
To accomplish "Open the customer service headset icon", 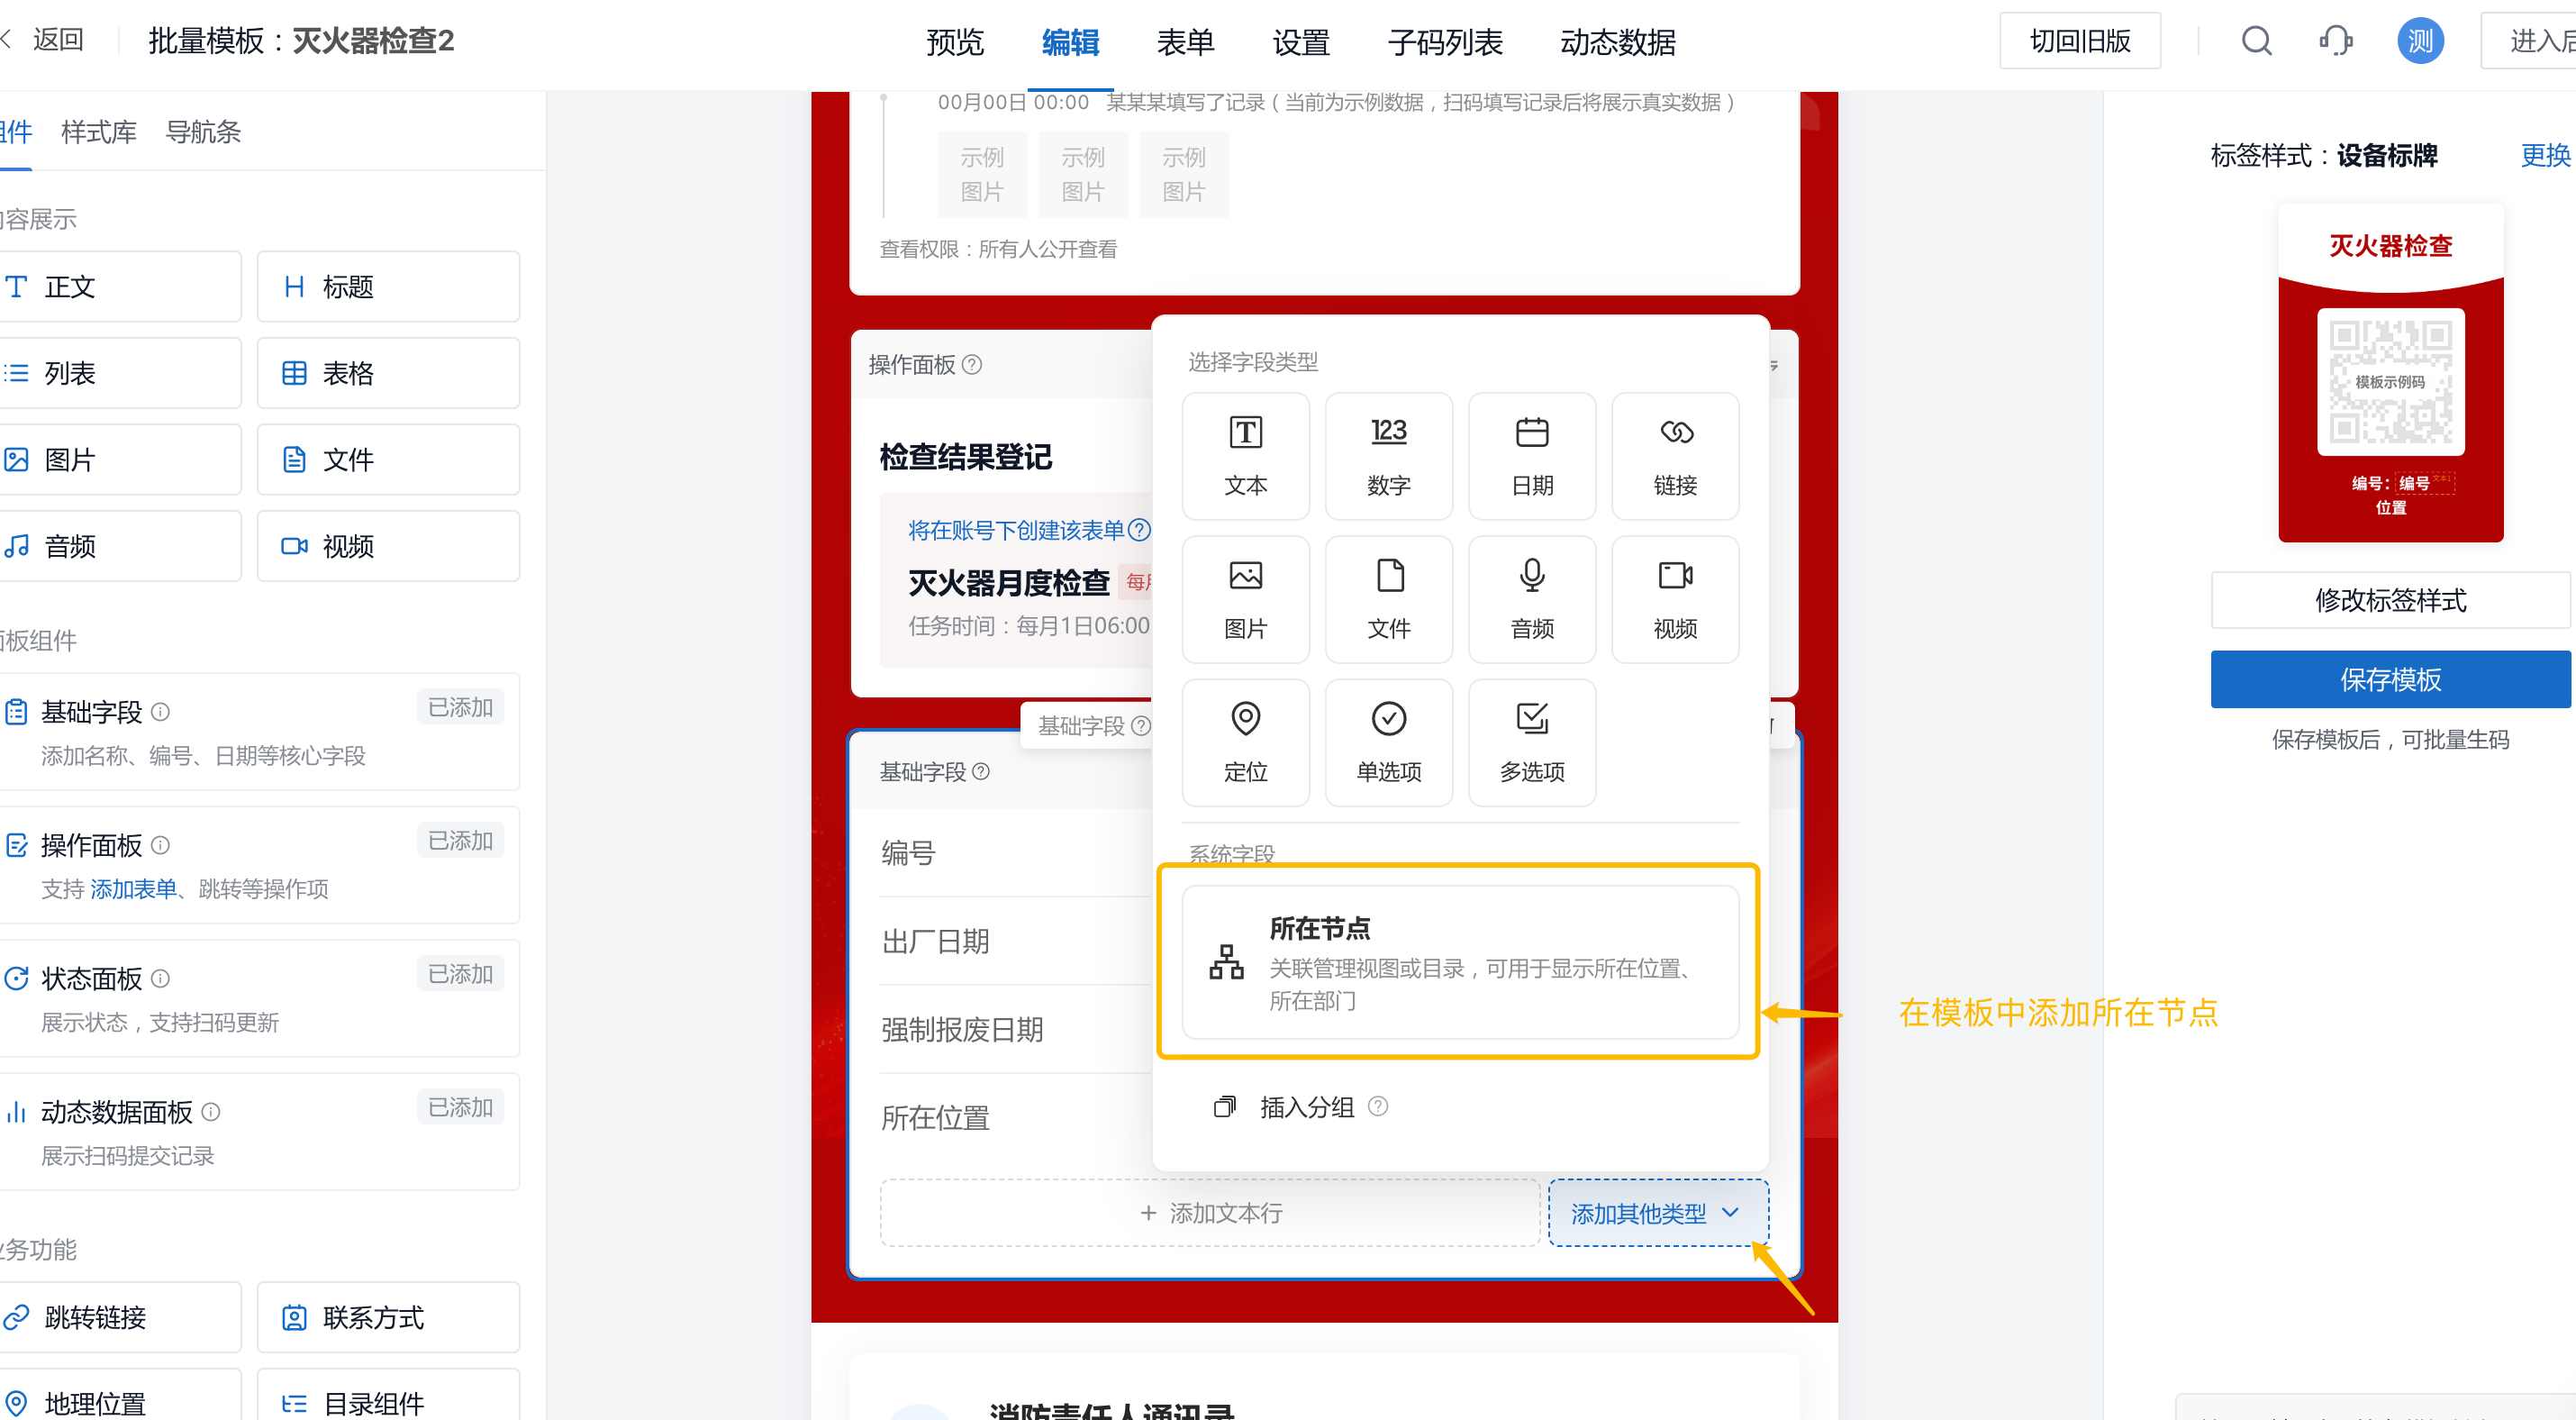I will (2335, 41).
